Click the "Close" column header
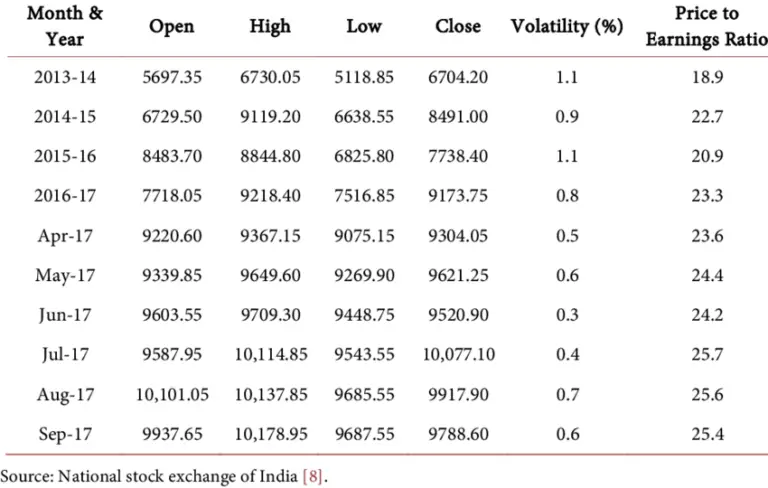Viewport: 768px width, 488px height. click(x=458, y=27)
